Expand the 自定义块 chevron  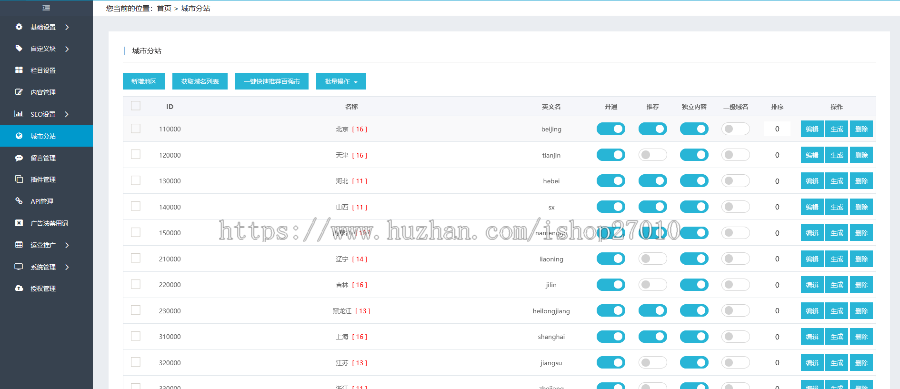click(67, 49)
